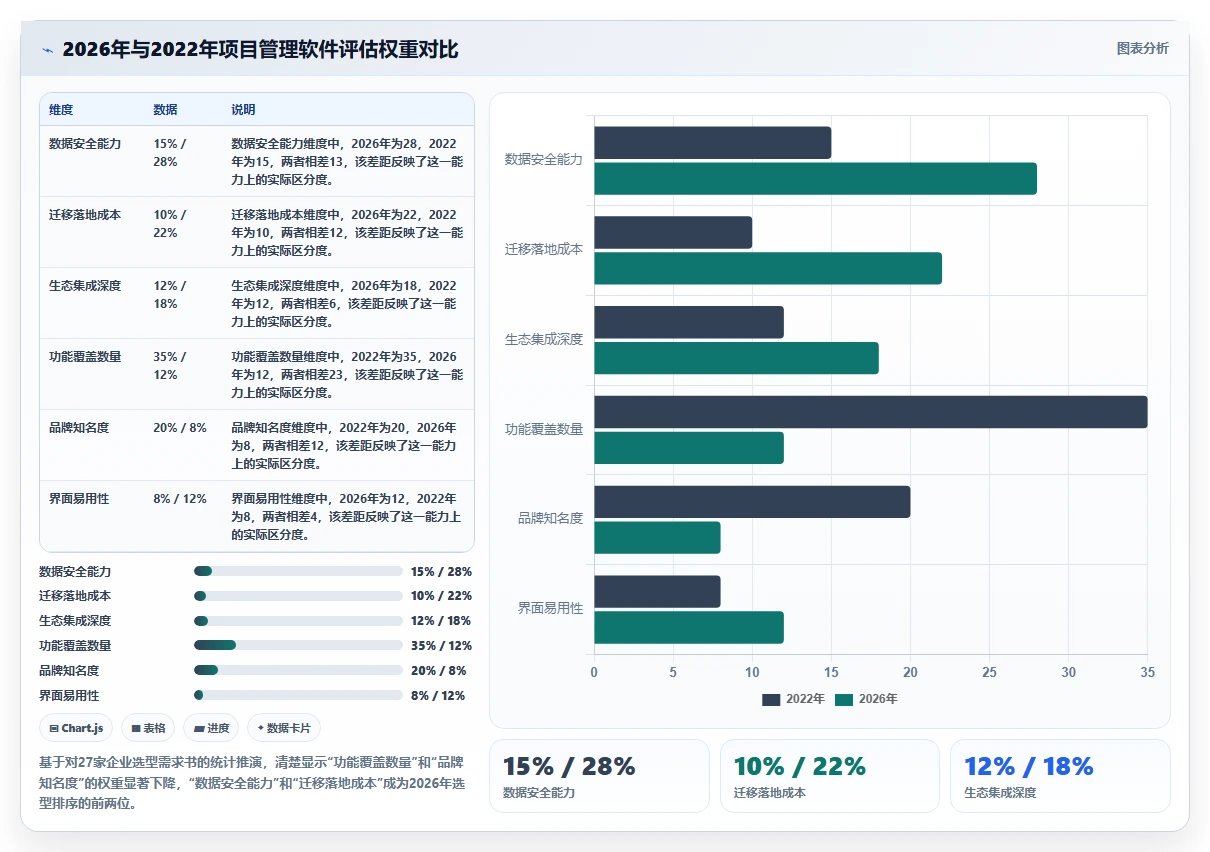Click the 35 tick on the x-axis
This screenshot has height=852, width=1210.
pos(1147,673)
